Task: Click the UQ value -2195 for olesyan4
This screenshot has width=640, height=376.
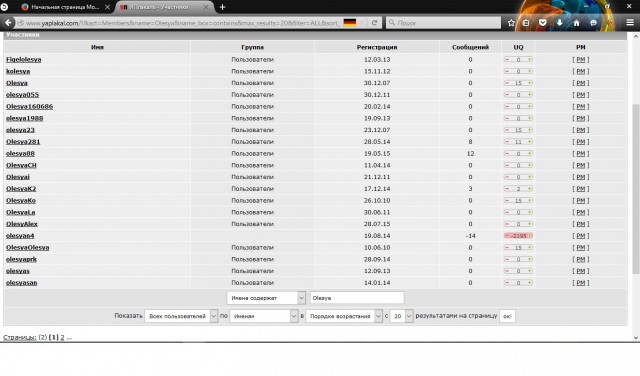Action: coord(519,236)
